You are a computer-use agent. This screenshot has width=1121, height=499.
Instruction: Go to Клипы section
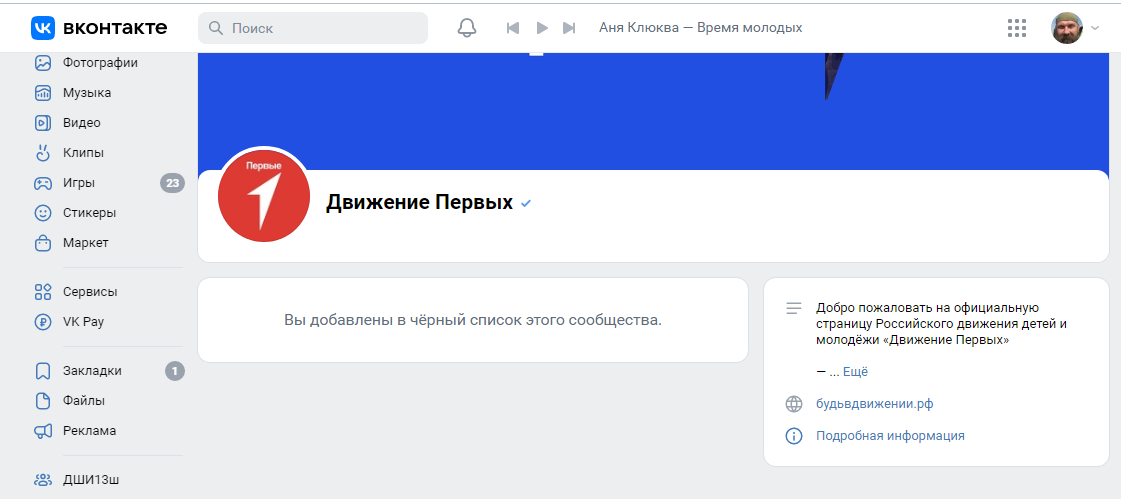coord(83,153)
